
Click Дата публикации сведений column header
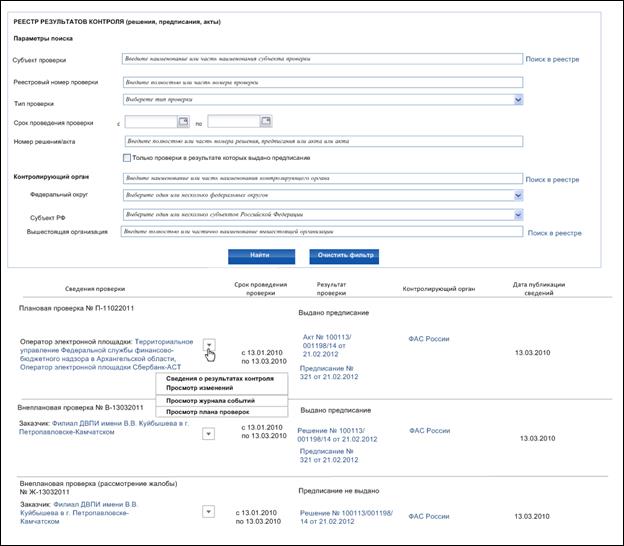[x=538, y=289]
